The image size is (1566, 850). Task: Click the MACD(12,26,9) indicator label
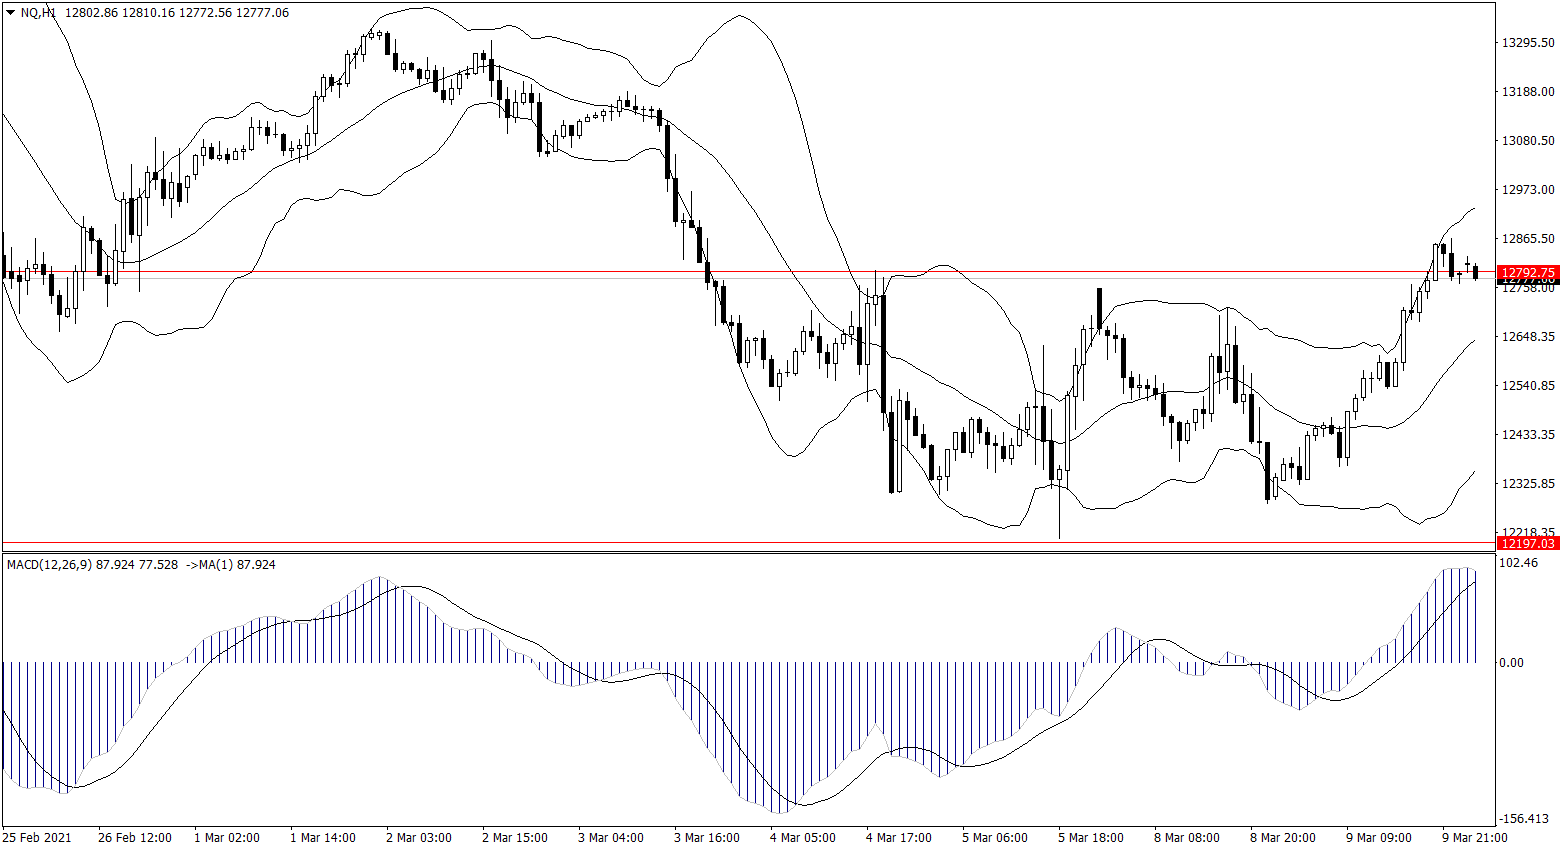[x=49, y=565]
